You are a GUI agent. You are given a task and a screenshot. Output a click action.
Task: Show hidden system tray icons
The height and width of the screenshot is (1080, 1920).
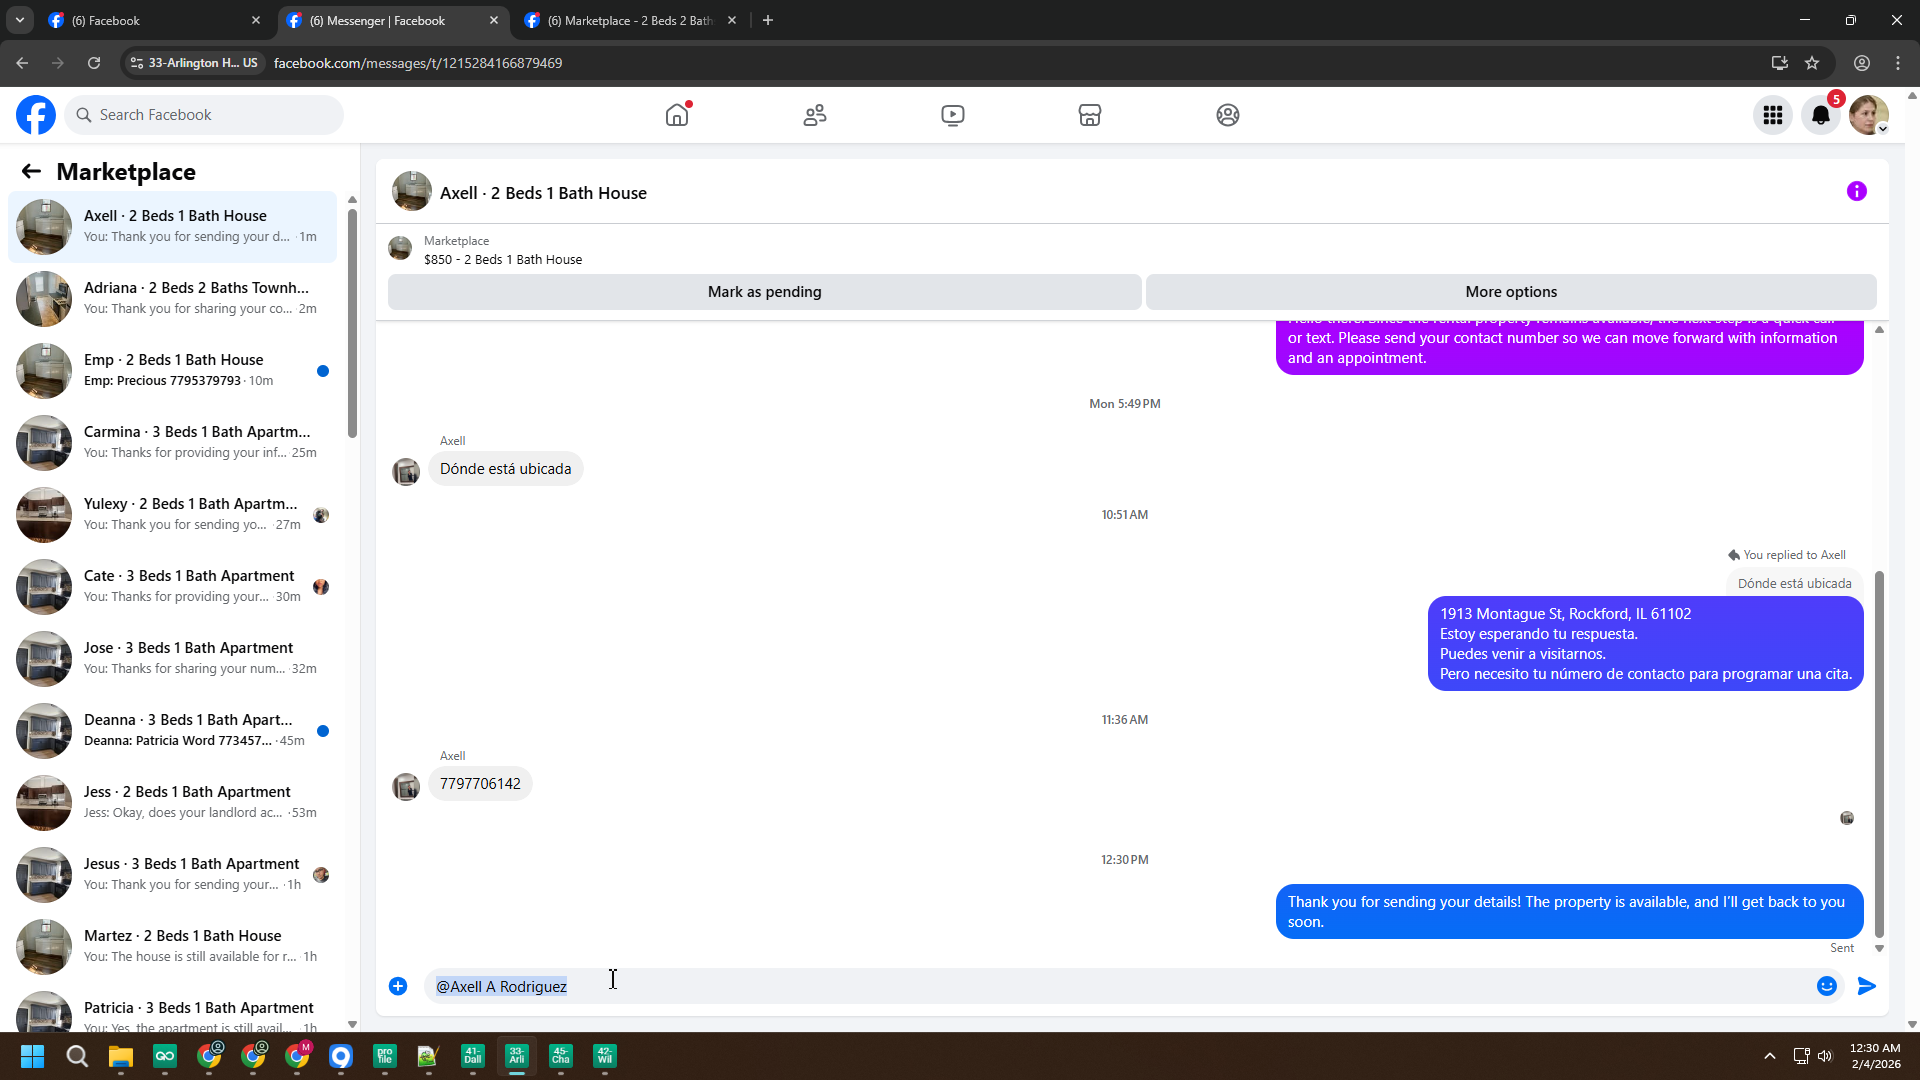pos(1769,1056)
